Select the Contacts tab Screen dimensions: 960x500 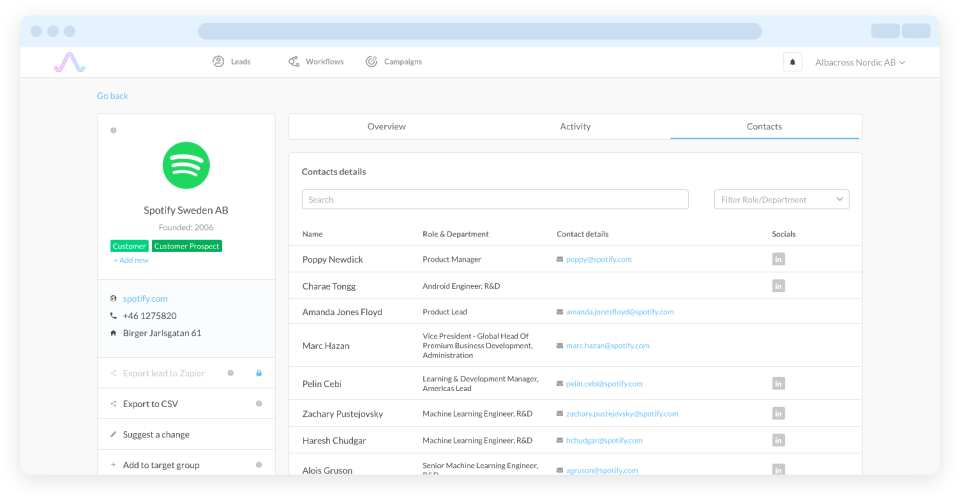764,126
